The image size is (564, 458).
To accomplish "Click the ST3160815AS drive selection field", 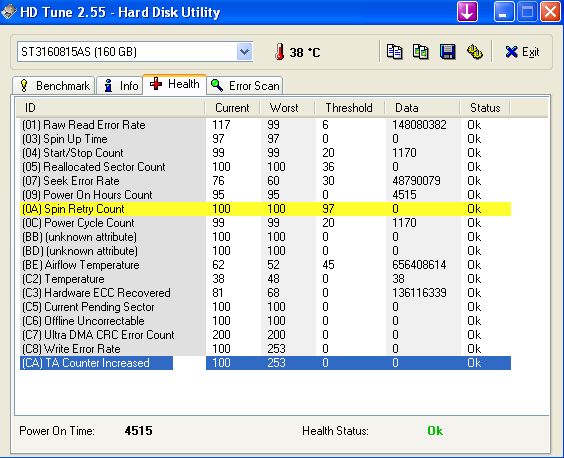I will (135, 52).
